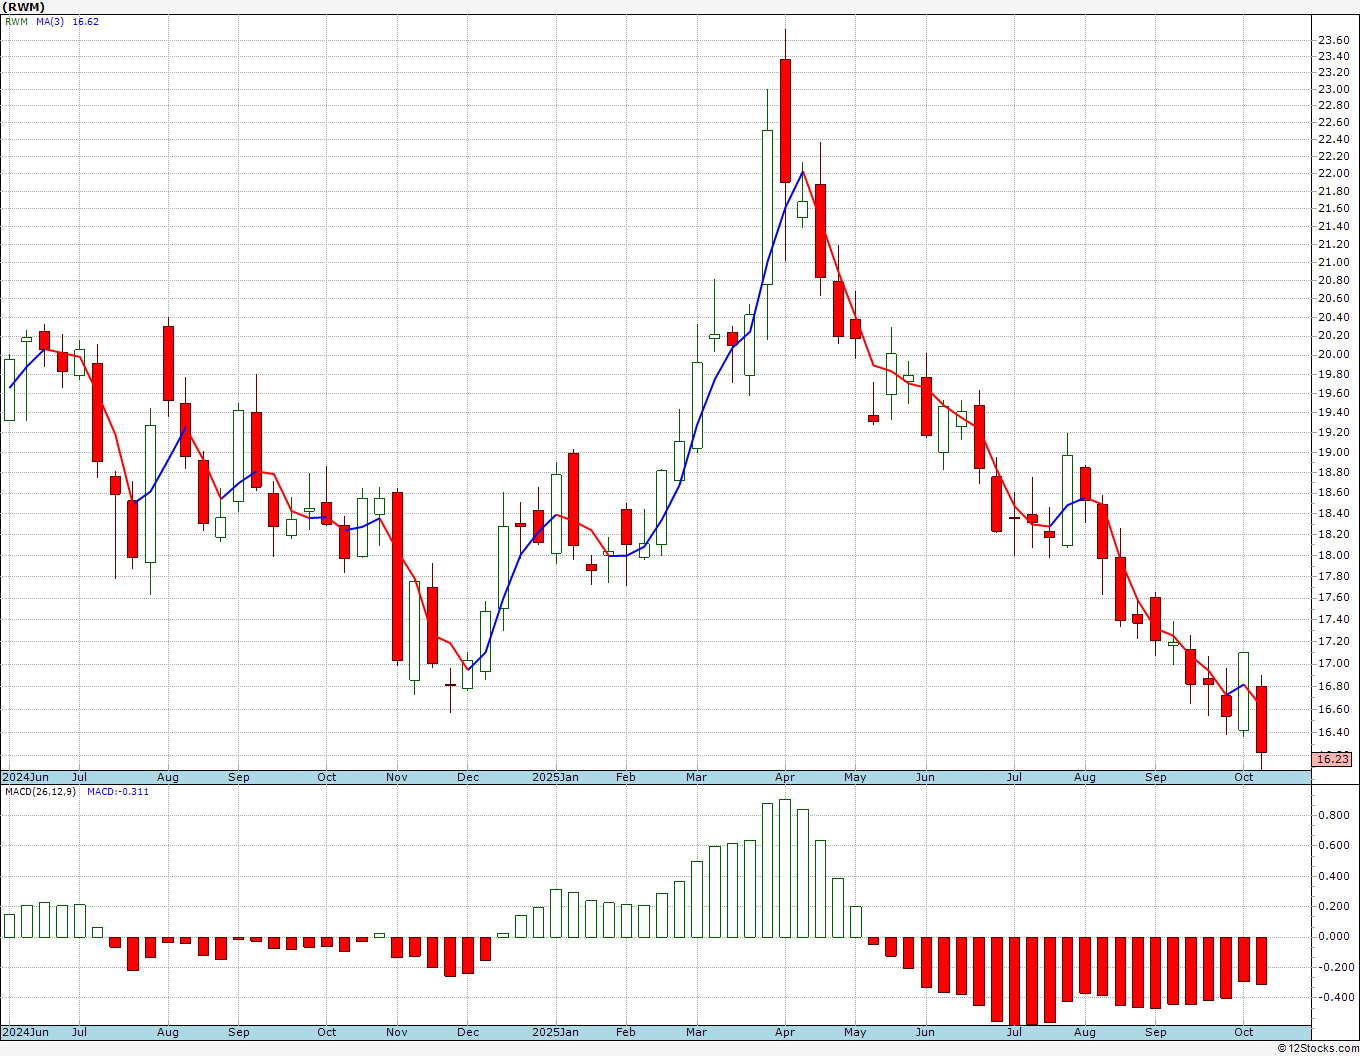
Task: Select Mar on the price chart time axis
Action: tap(696, 777)
